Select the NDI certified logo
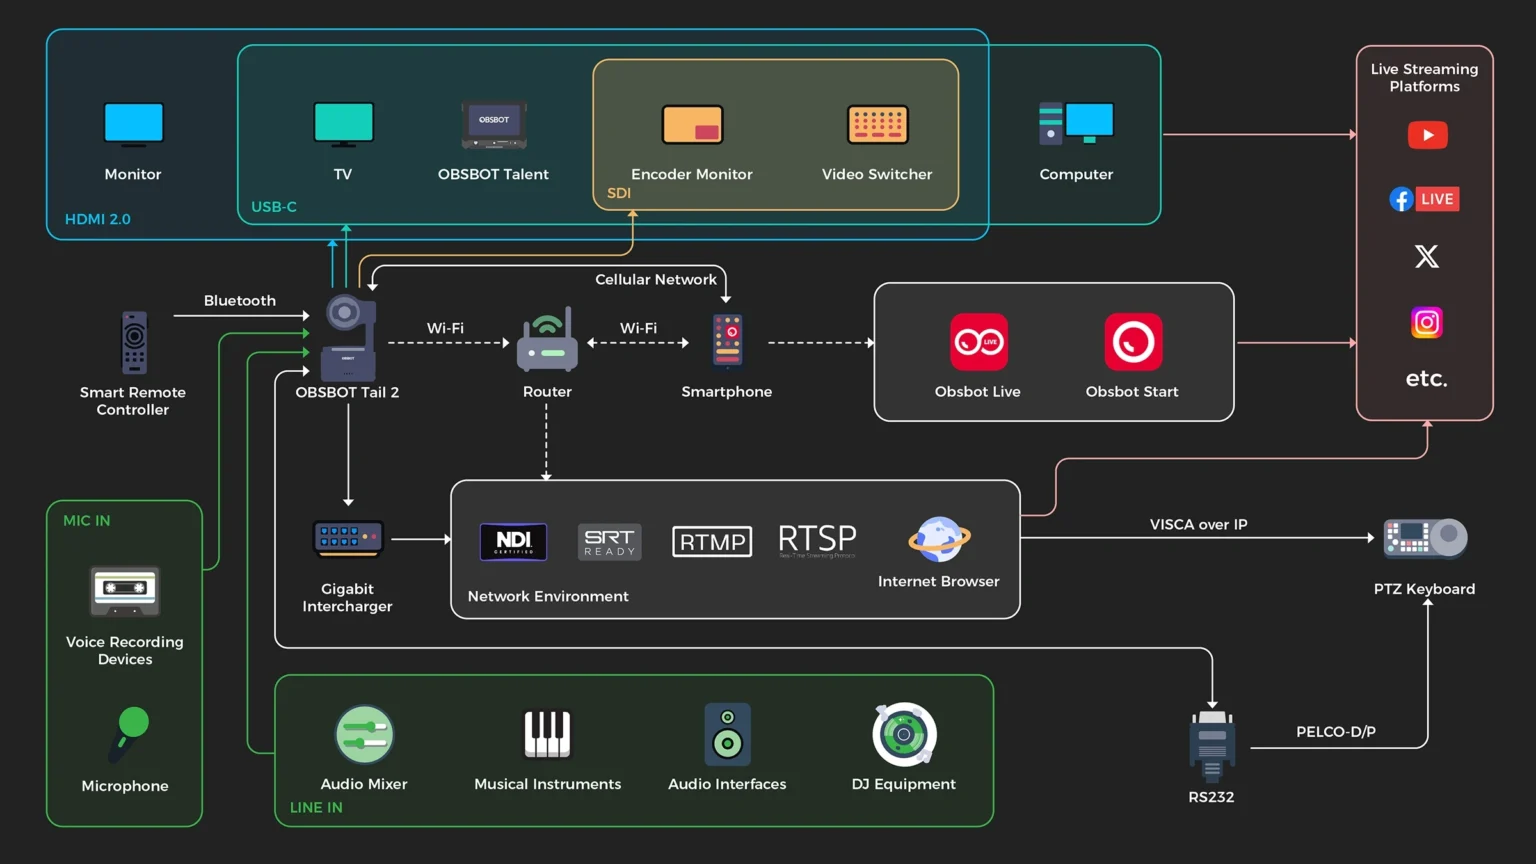Image resolution: width=1536 pixels, height=864 pixels. click(513, 541)
